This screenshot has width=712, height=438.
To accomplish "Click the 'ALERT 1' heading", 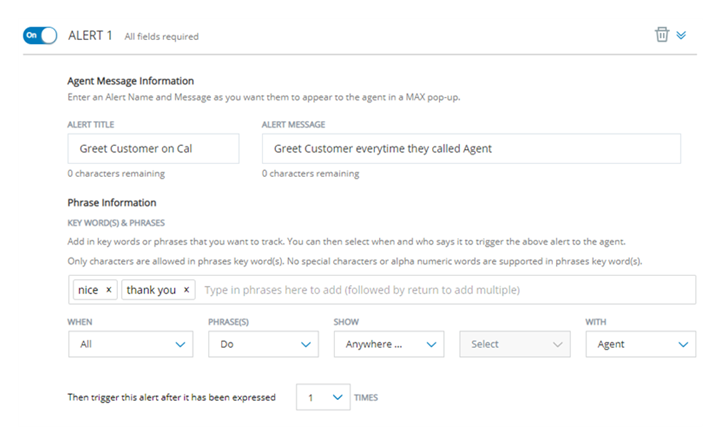I will coord(90,35).
